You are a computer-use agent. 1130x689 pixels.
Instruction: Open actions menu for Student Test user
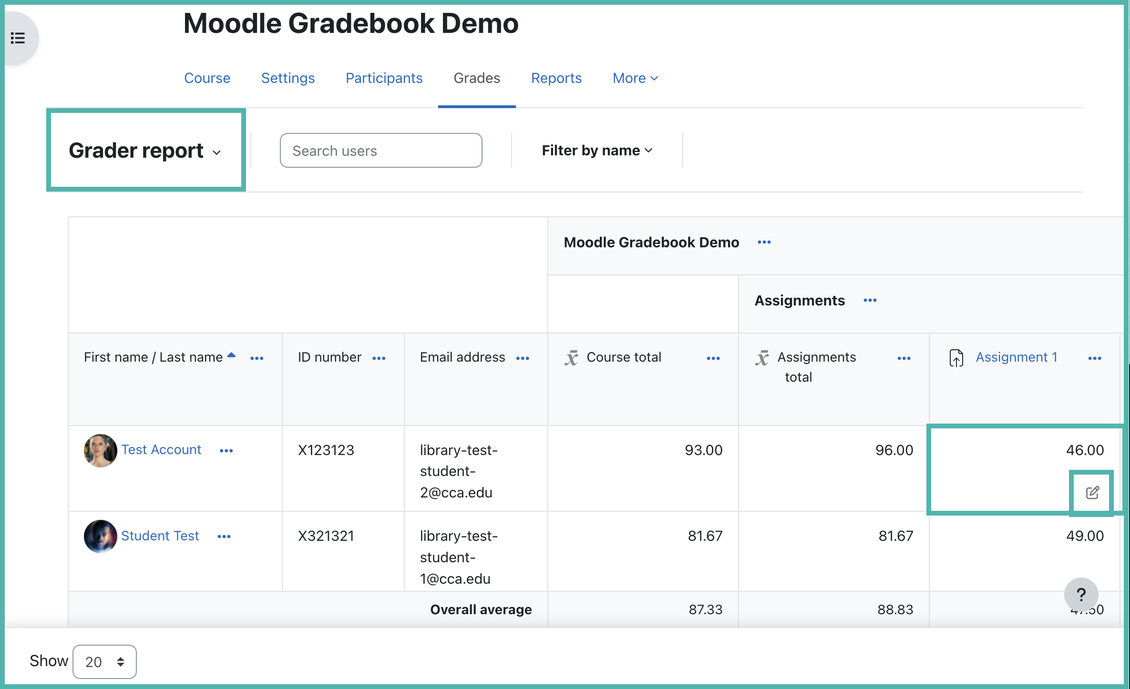(224, 536)
